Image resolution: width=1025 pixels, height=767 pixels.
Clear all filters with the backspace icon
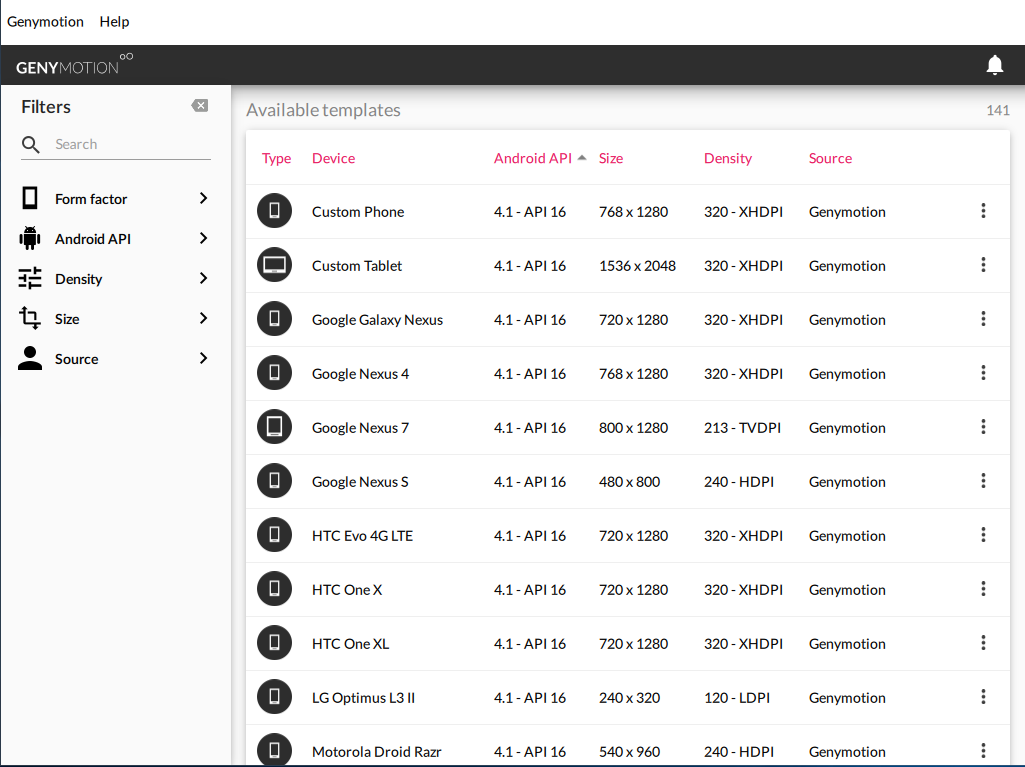[x=200, y=106]
